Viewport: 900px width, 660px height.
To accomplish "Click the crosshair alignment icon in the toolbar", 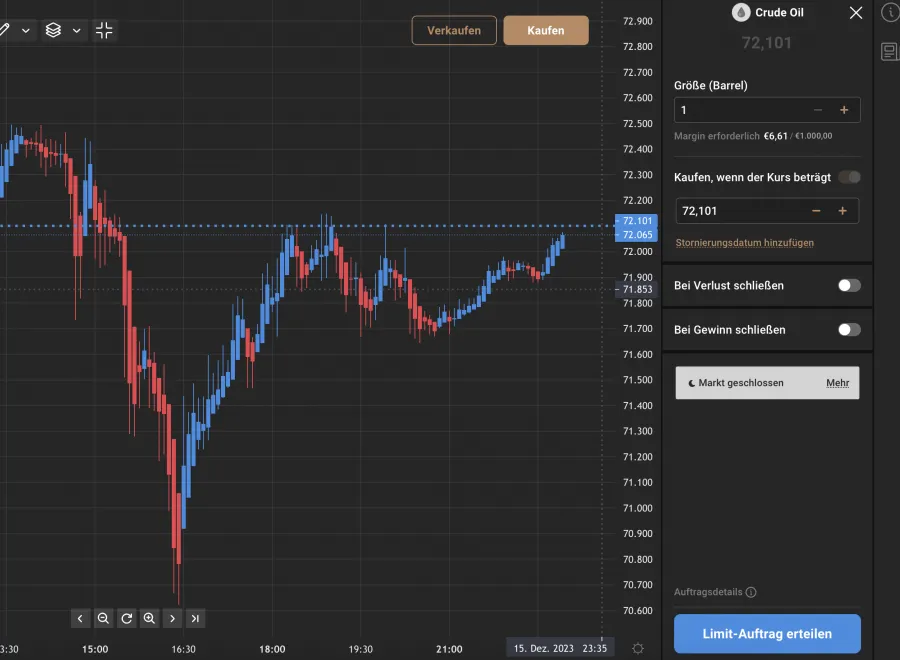I will pos(104,30).
